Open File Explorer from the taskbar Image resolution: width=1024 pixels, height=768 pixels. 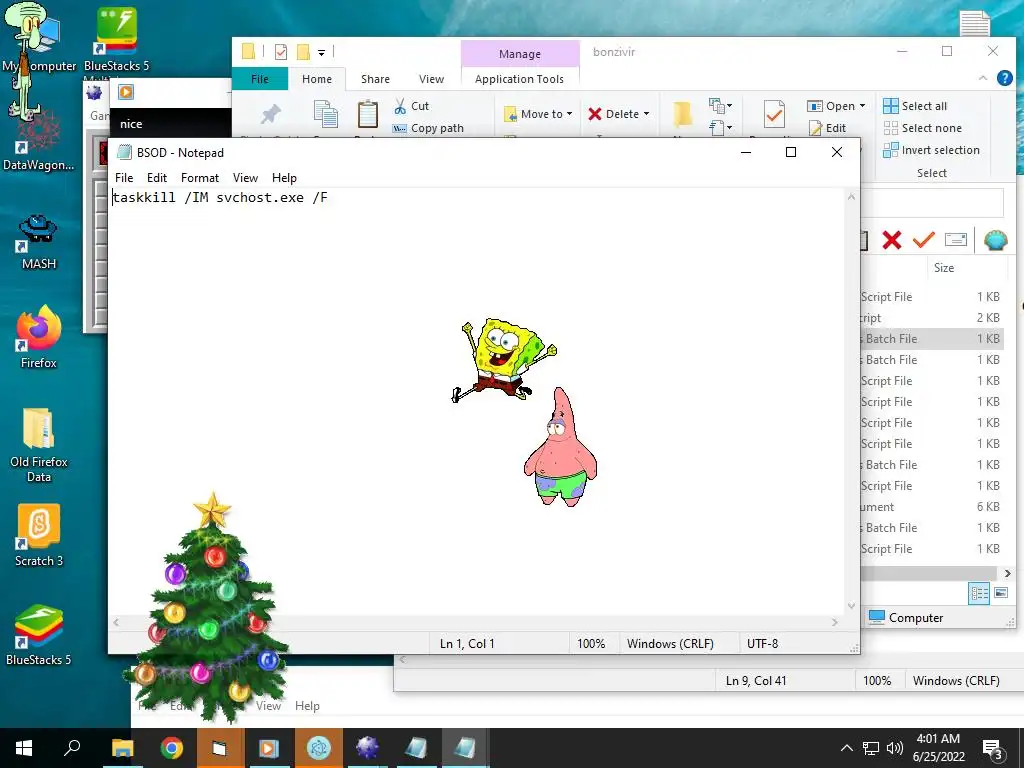point(123,748)
